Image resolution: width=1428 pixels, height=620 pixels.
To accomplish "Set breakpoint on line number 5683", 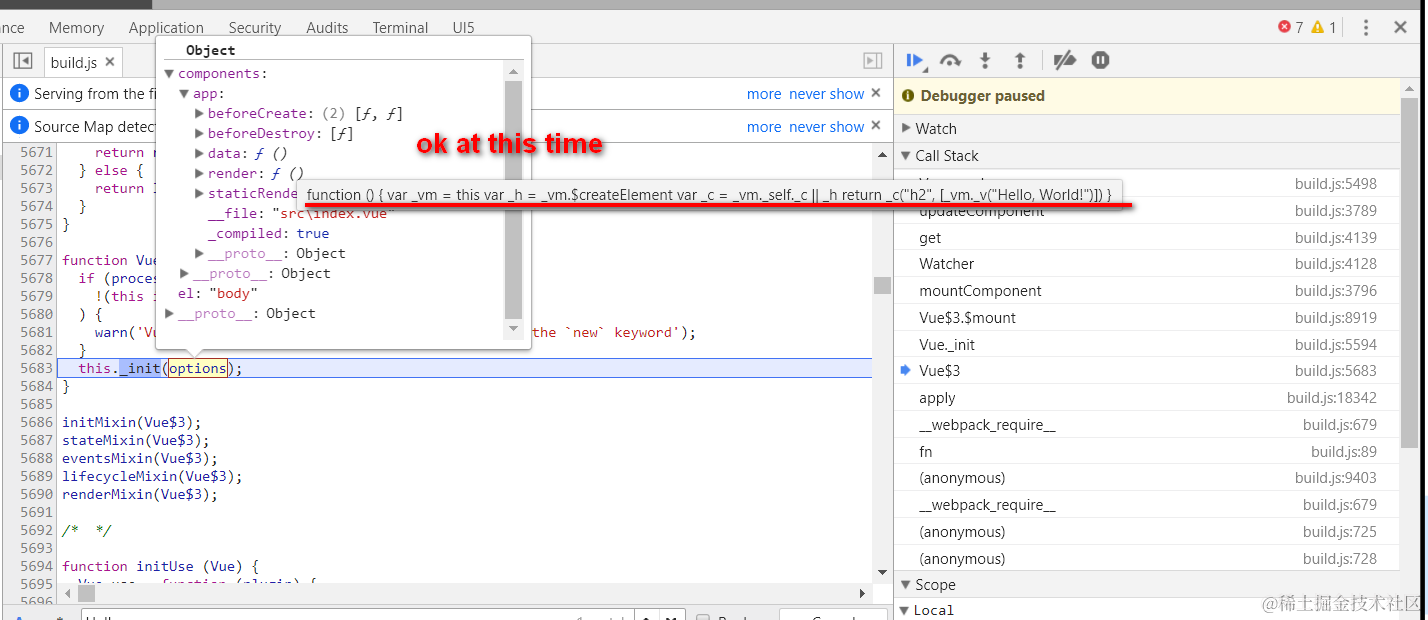I will [36, 368].
